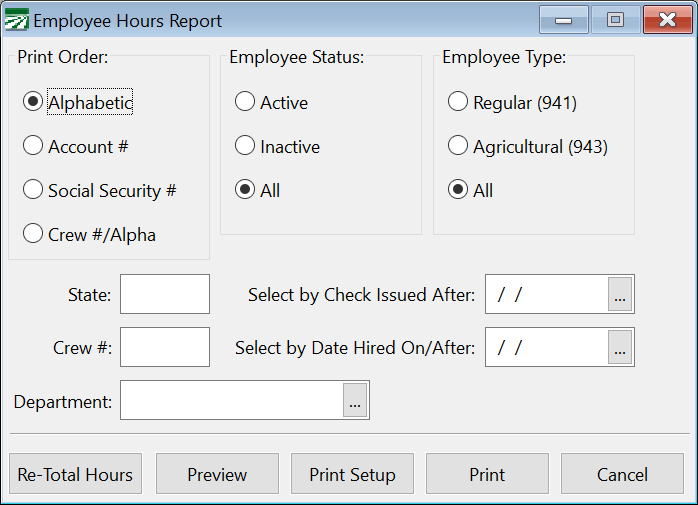Select Social Security # print order
Viewport: 698px width, 505px height.
point(33,190)
